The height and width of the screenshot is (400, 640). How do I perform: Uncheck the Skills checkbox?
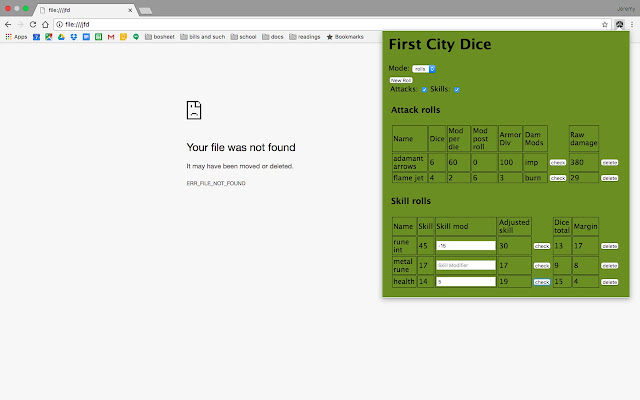coord(457,90)
